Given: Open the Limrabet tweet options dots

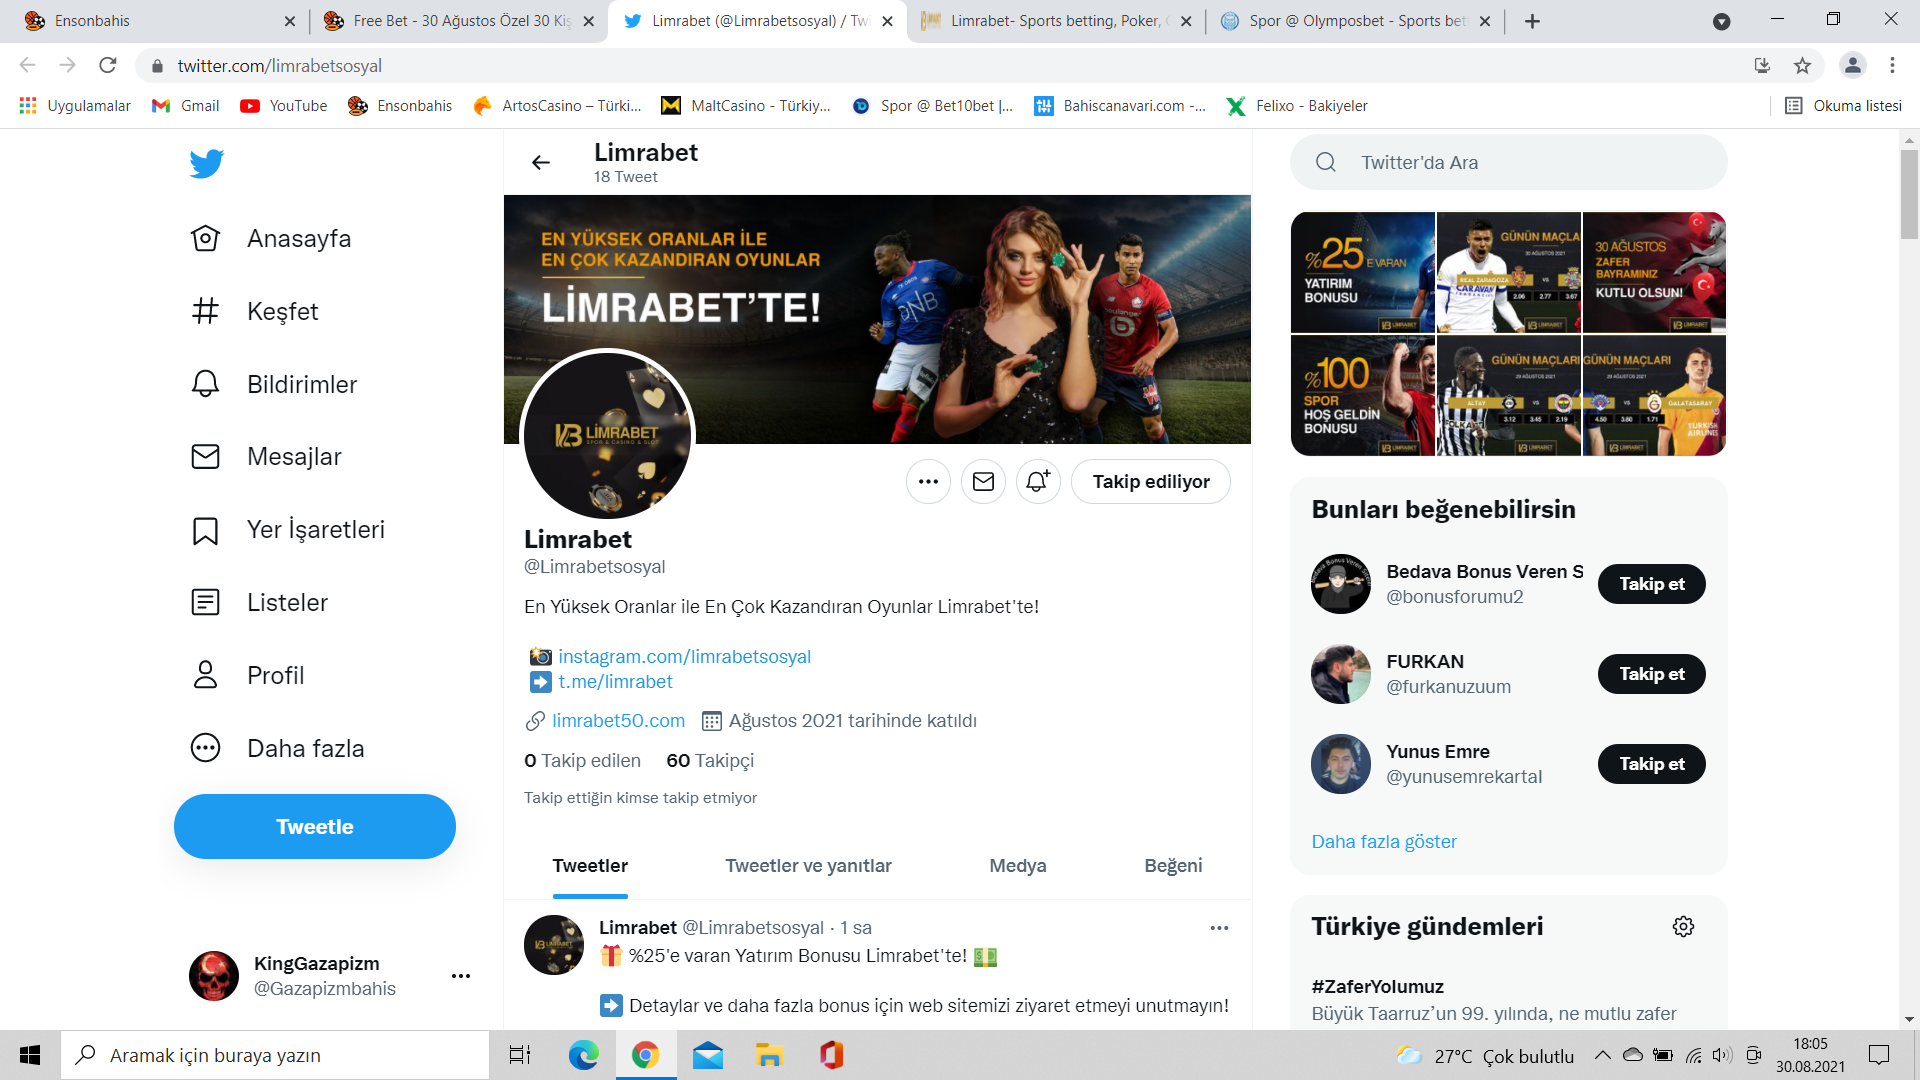Looking at the screenshot, I should 1219,928.
